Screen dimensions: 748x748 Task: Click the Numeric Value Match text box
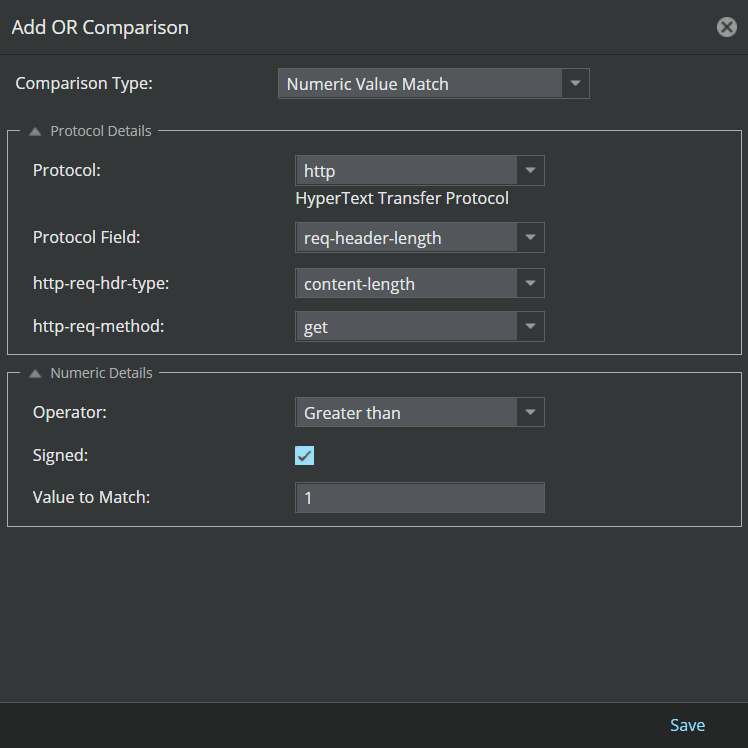pyautogui.click(x=420, y=83)
